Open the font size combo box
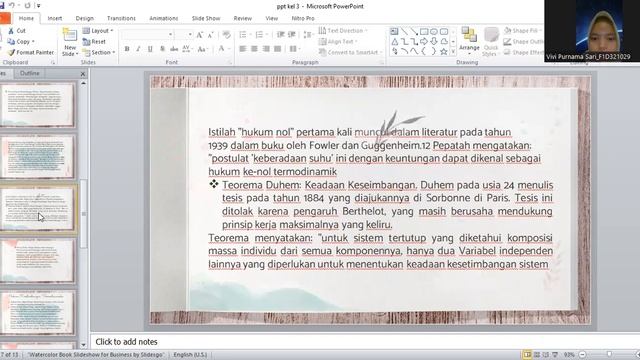The width and height of the screenshot is (640, 360). tap(184, 35)
